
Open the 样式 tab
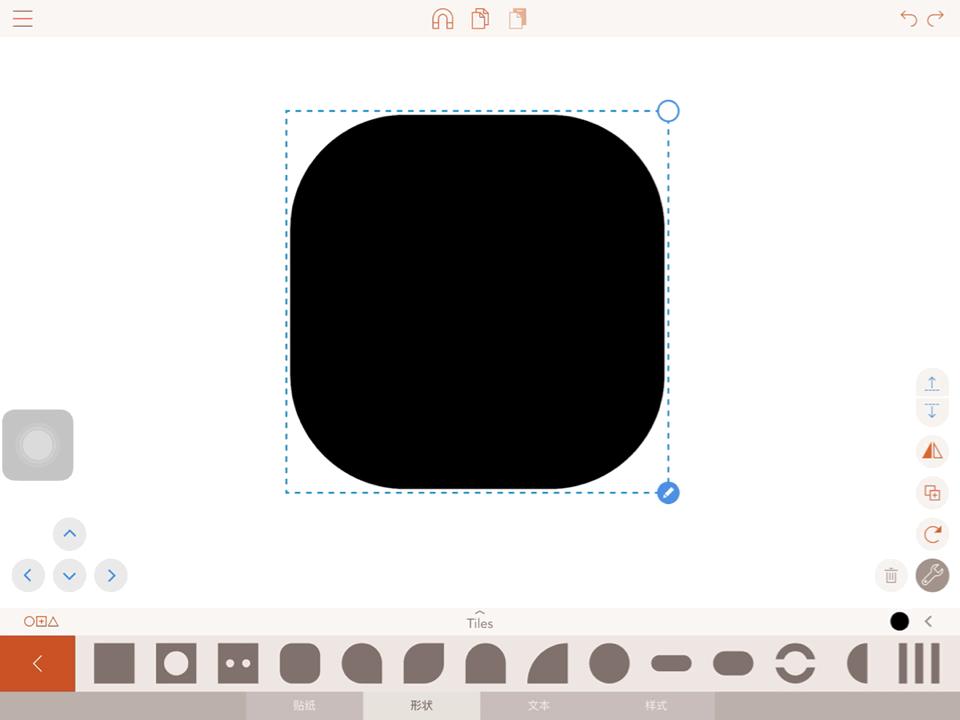click(x=655, y=705)
